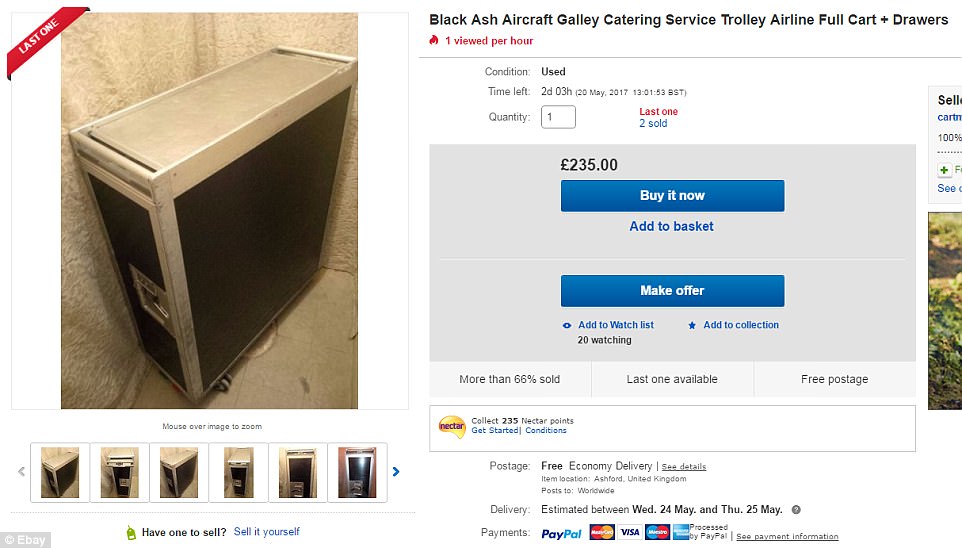Screen dimensions: 962x548
Task: Click the red flame viewed-per-hour icon
Action: pos(434,41)
